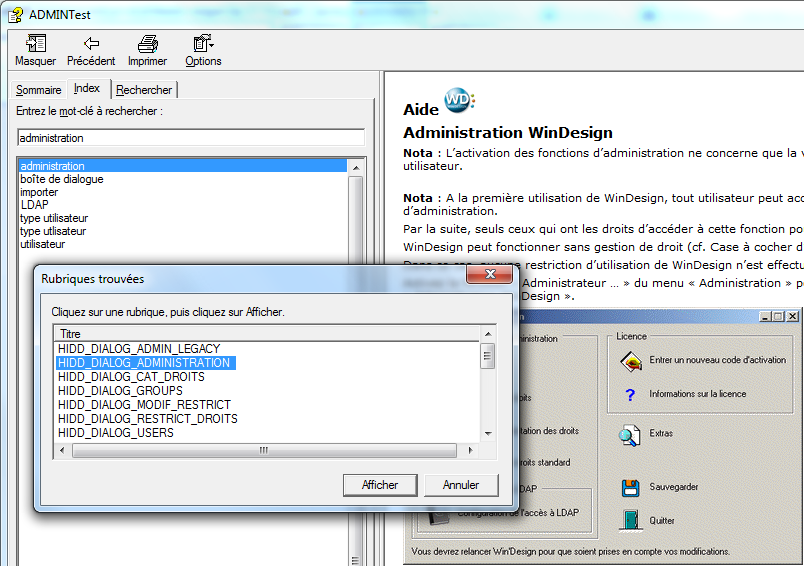Image resolution: width=804 pixels, height=566 pixels.
Task: Click the 'Administration WinDesign' heading
Action: click(x=508, y=133)
